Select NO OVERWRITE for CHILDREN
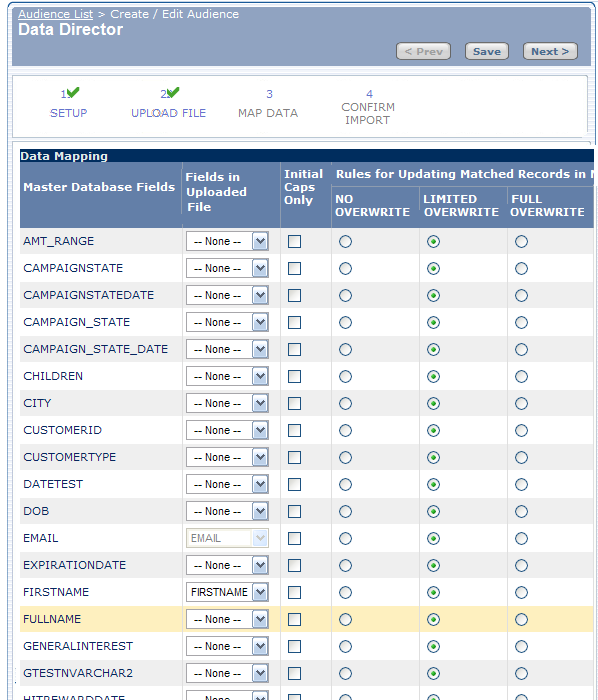 click(345, 376)
